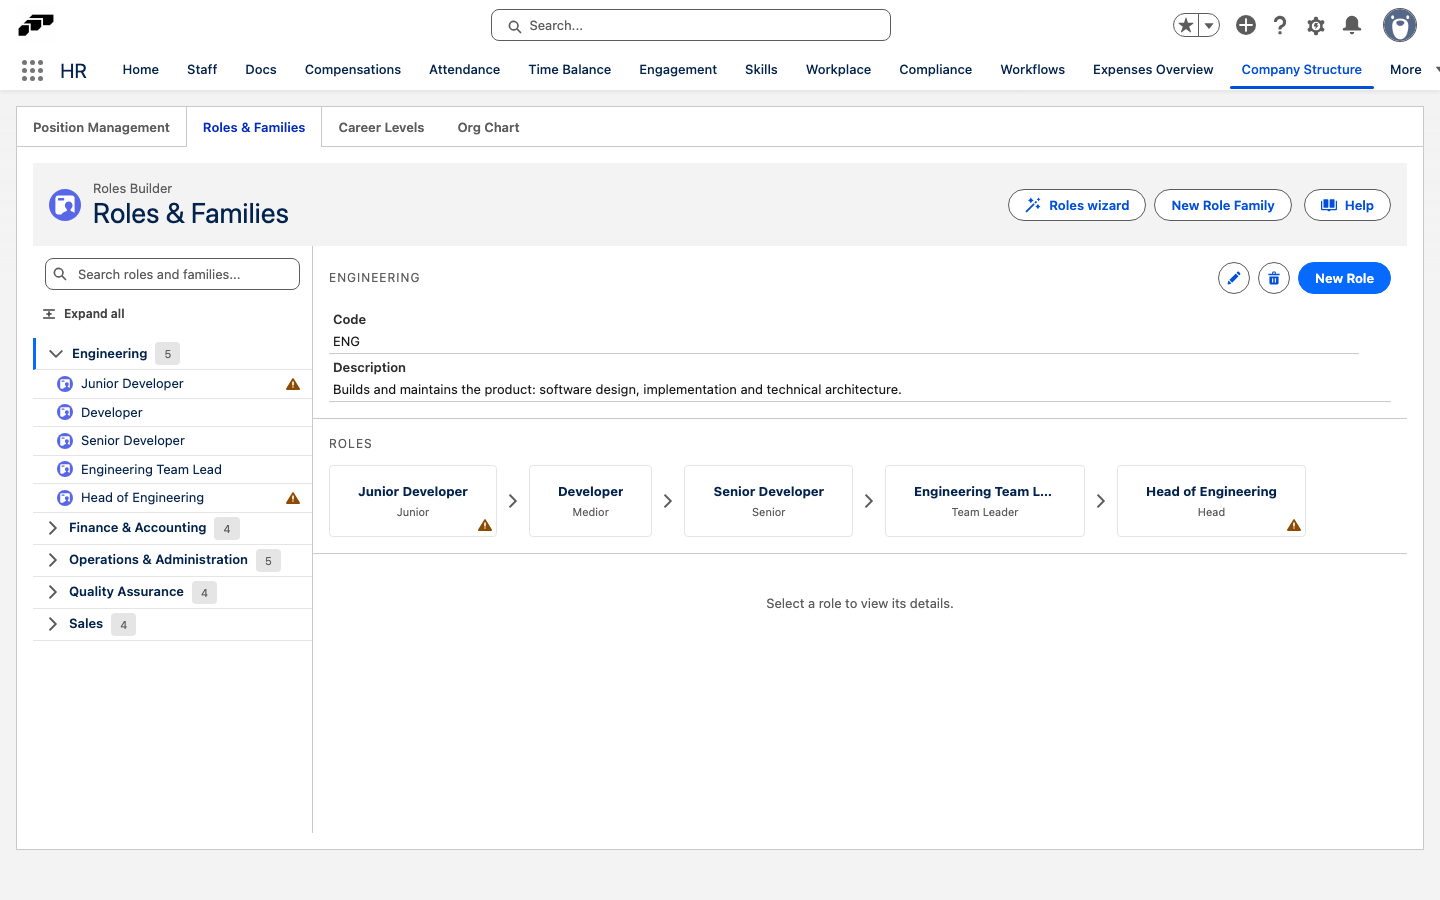Click the Developer role icon in the tree
Screen dimensions: 1440x900
click(x=65, y=412)
